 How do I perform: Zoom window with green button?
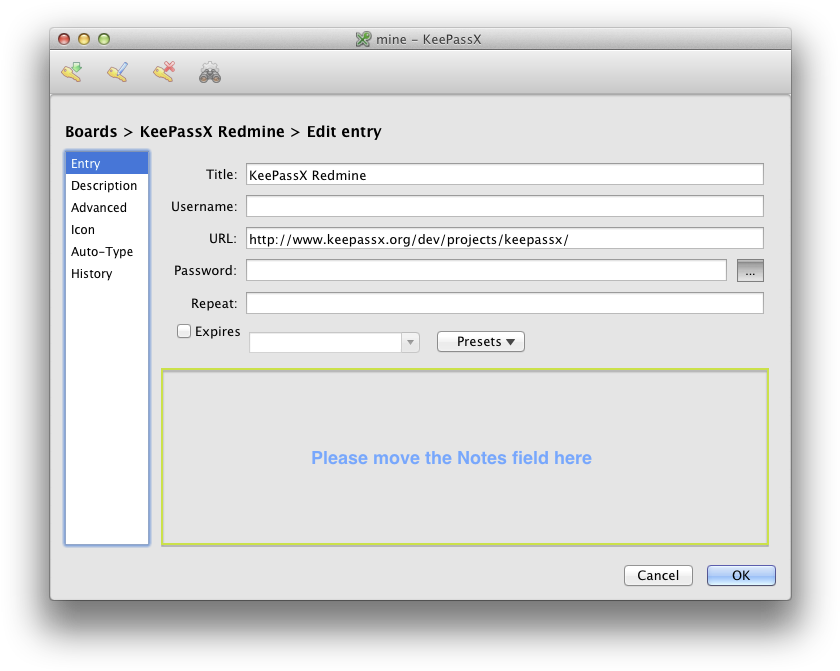coord(104,39)
